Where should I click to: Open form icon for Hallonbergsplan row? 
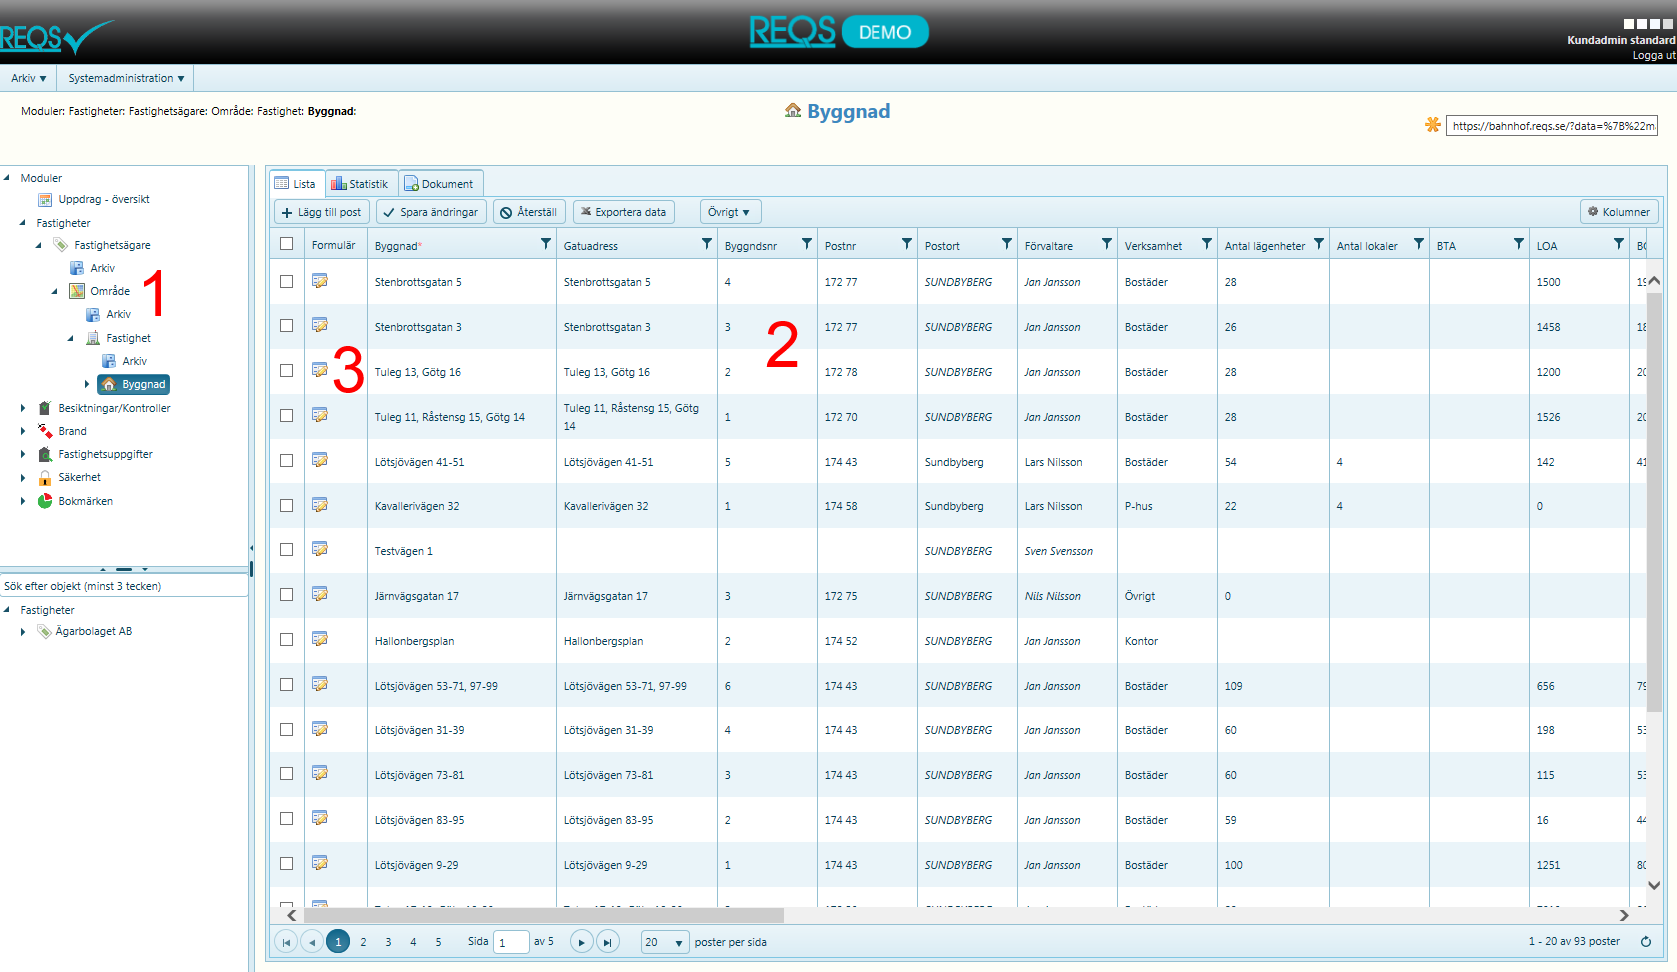[x=320, y=639]
